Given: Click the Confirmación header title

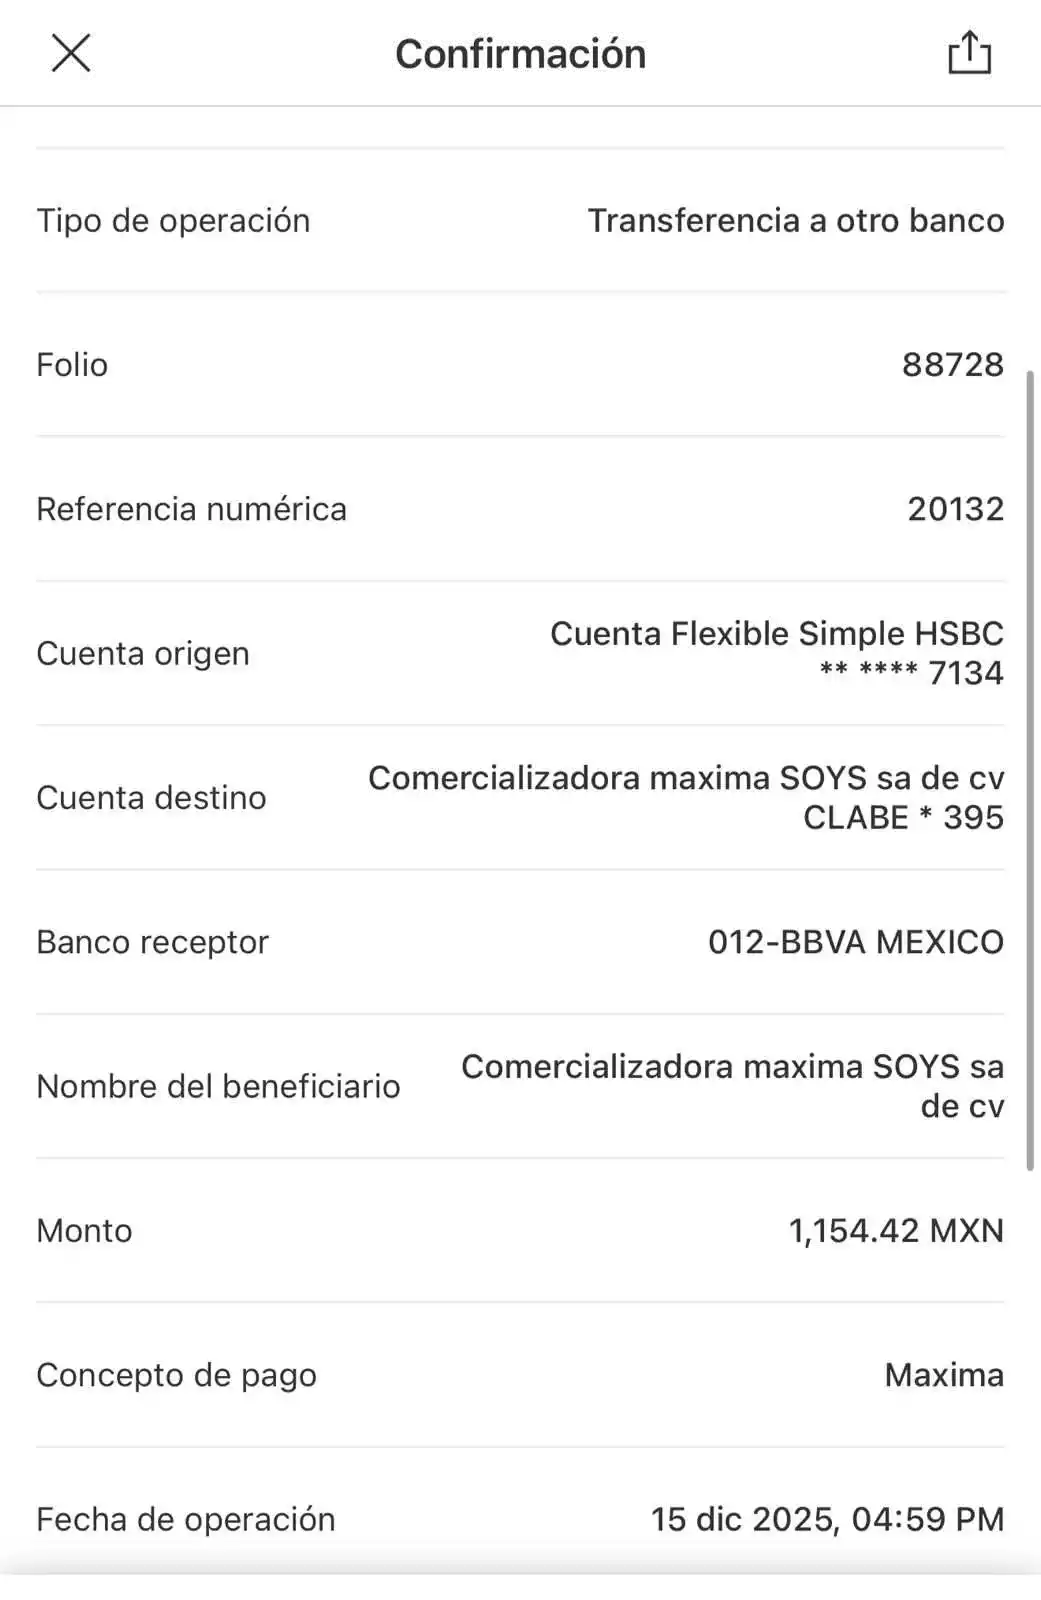Looking at the screenshot, I should tap(520, 54).
